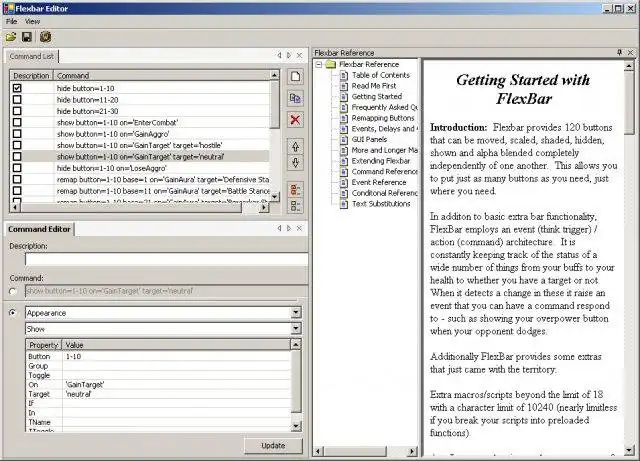The width and height of the screenshot is (640, 461).
Task: Click Command List tab left arrow
Action: (279, 55)
